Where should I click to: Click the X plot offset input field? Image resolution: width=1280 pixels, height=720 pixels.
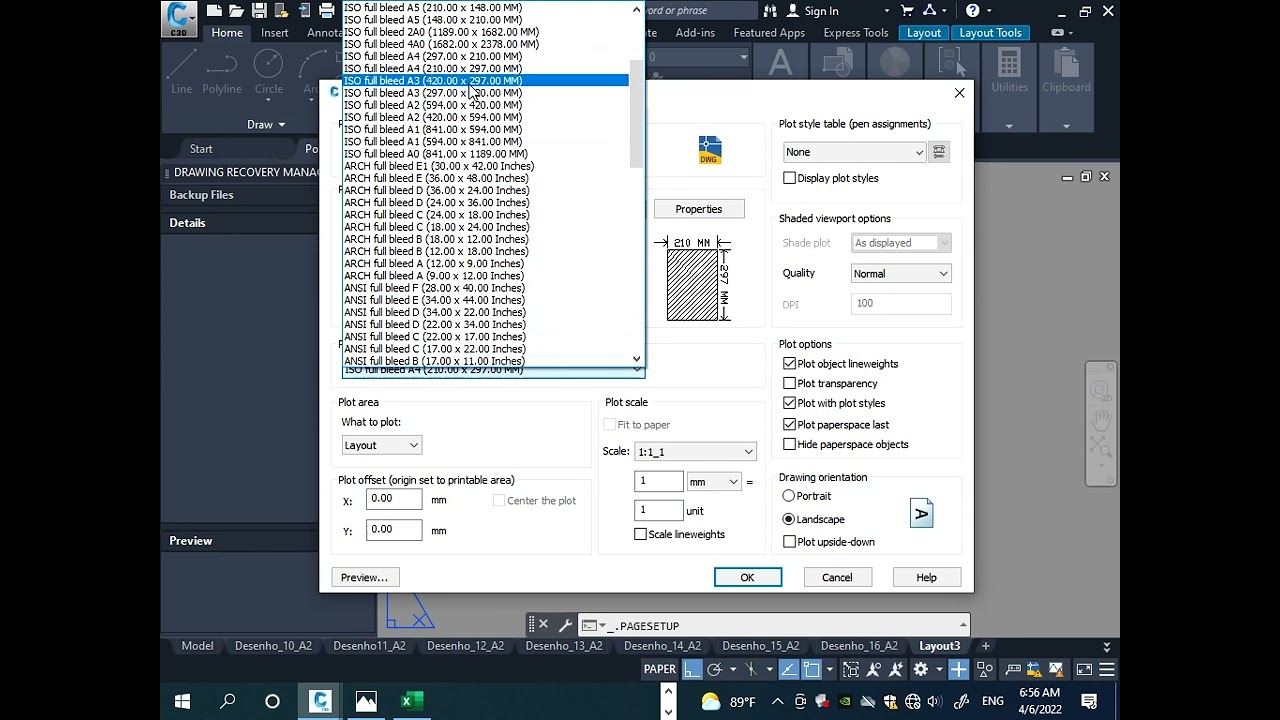pyautogui.click(x=393, y=499)
